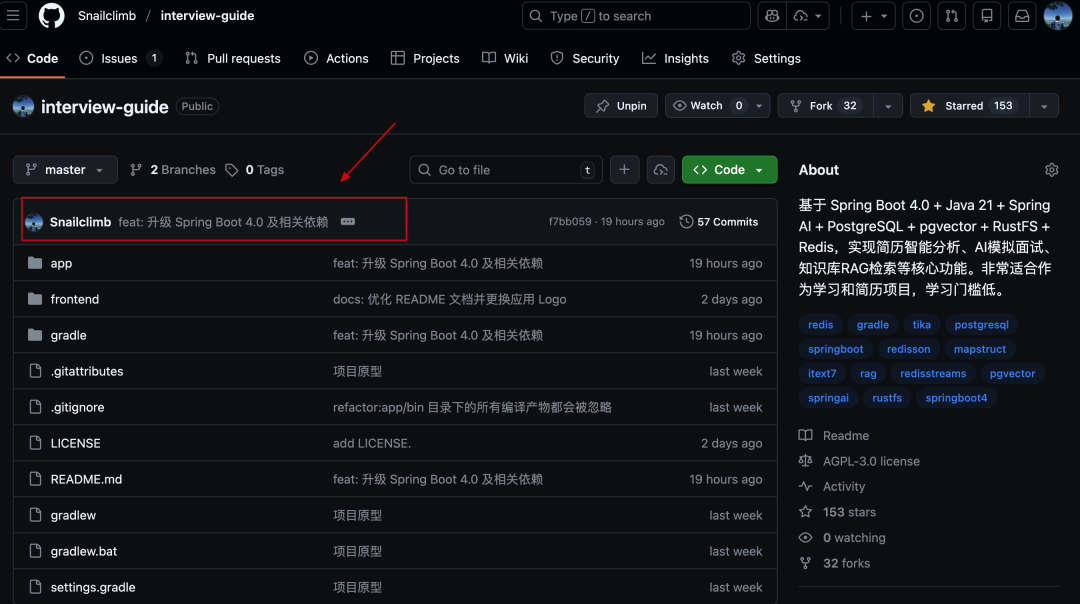
Task: Click the repositories icon in header
Action: [987, 16]
